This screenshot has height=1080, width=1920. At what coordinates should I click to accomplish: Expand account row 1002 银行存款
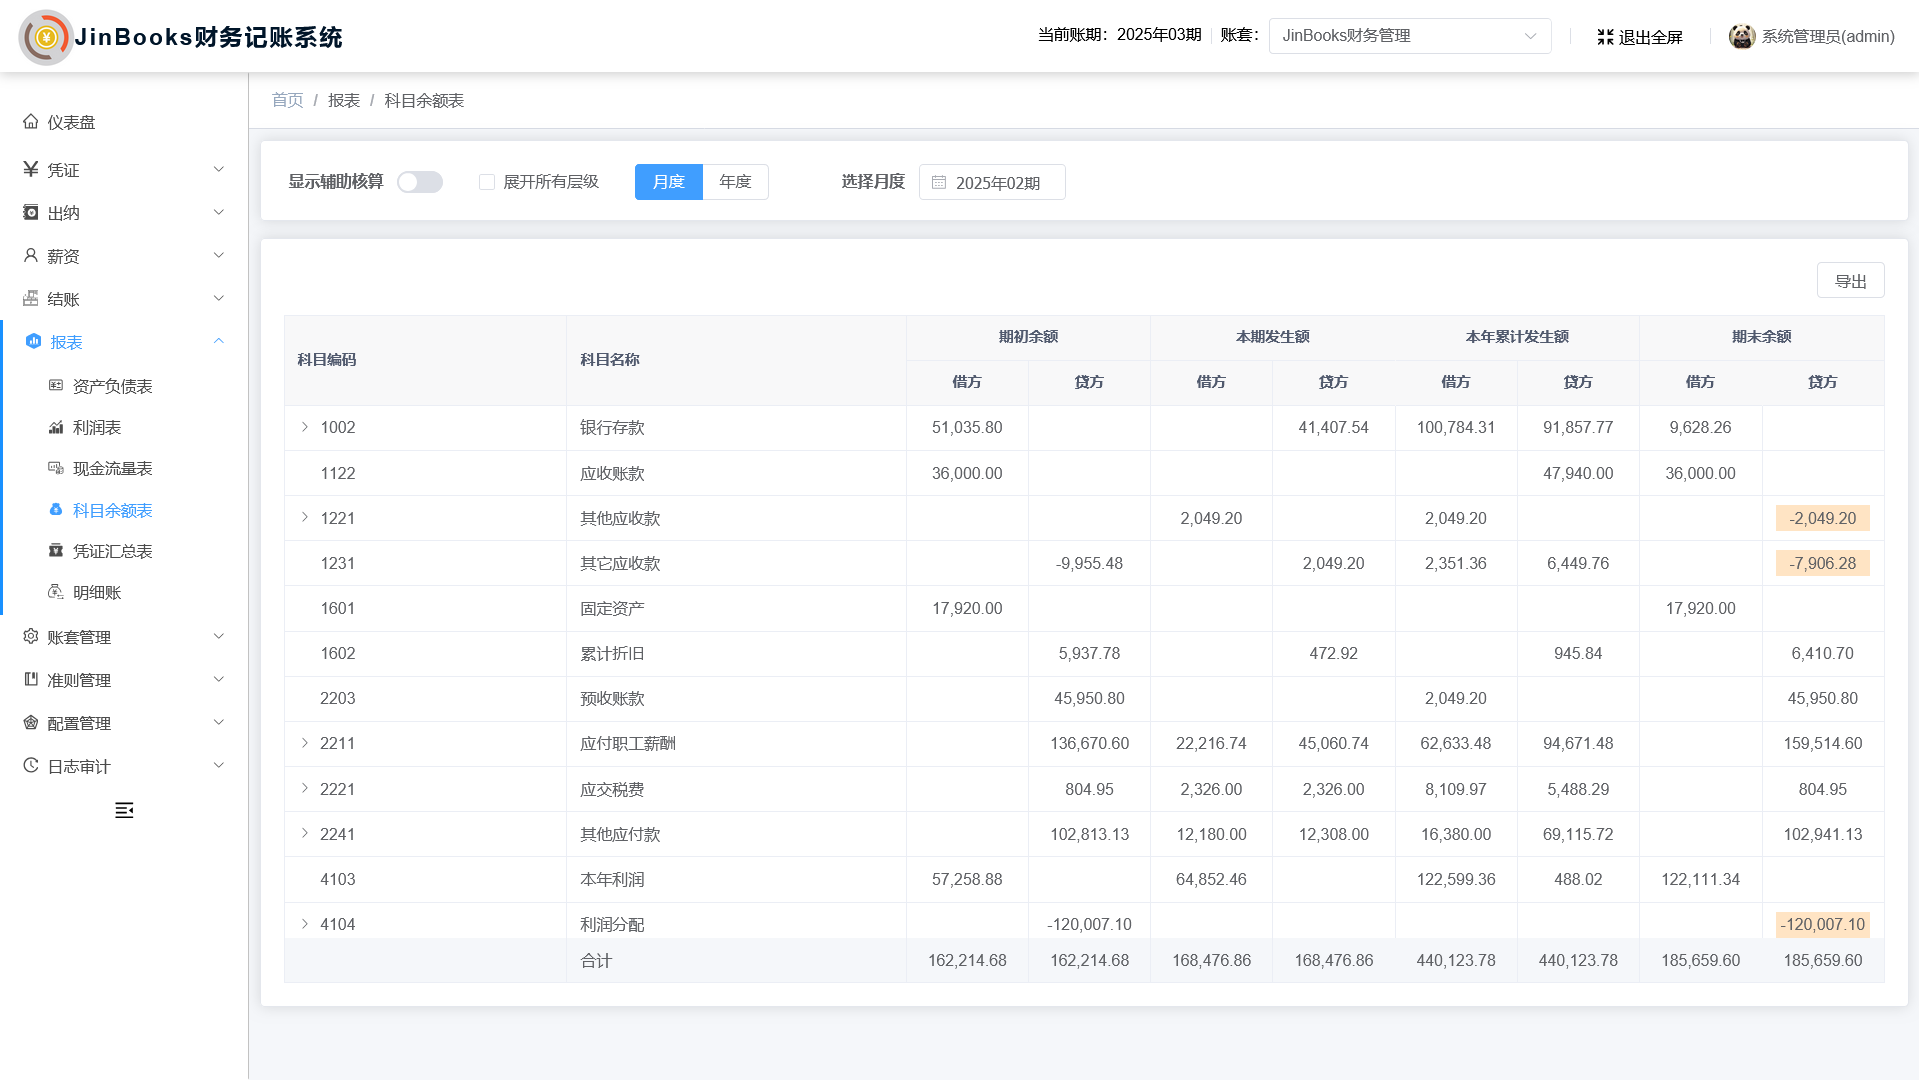click(305, 427)
